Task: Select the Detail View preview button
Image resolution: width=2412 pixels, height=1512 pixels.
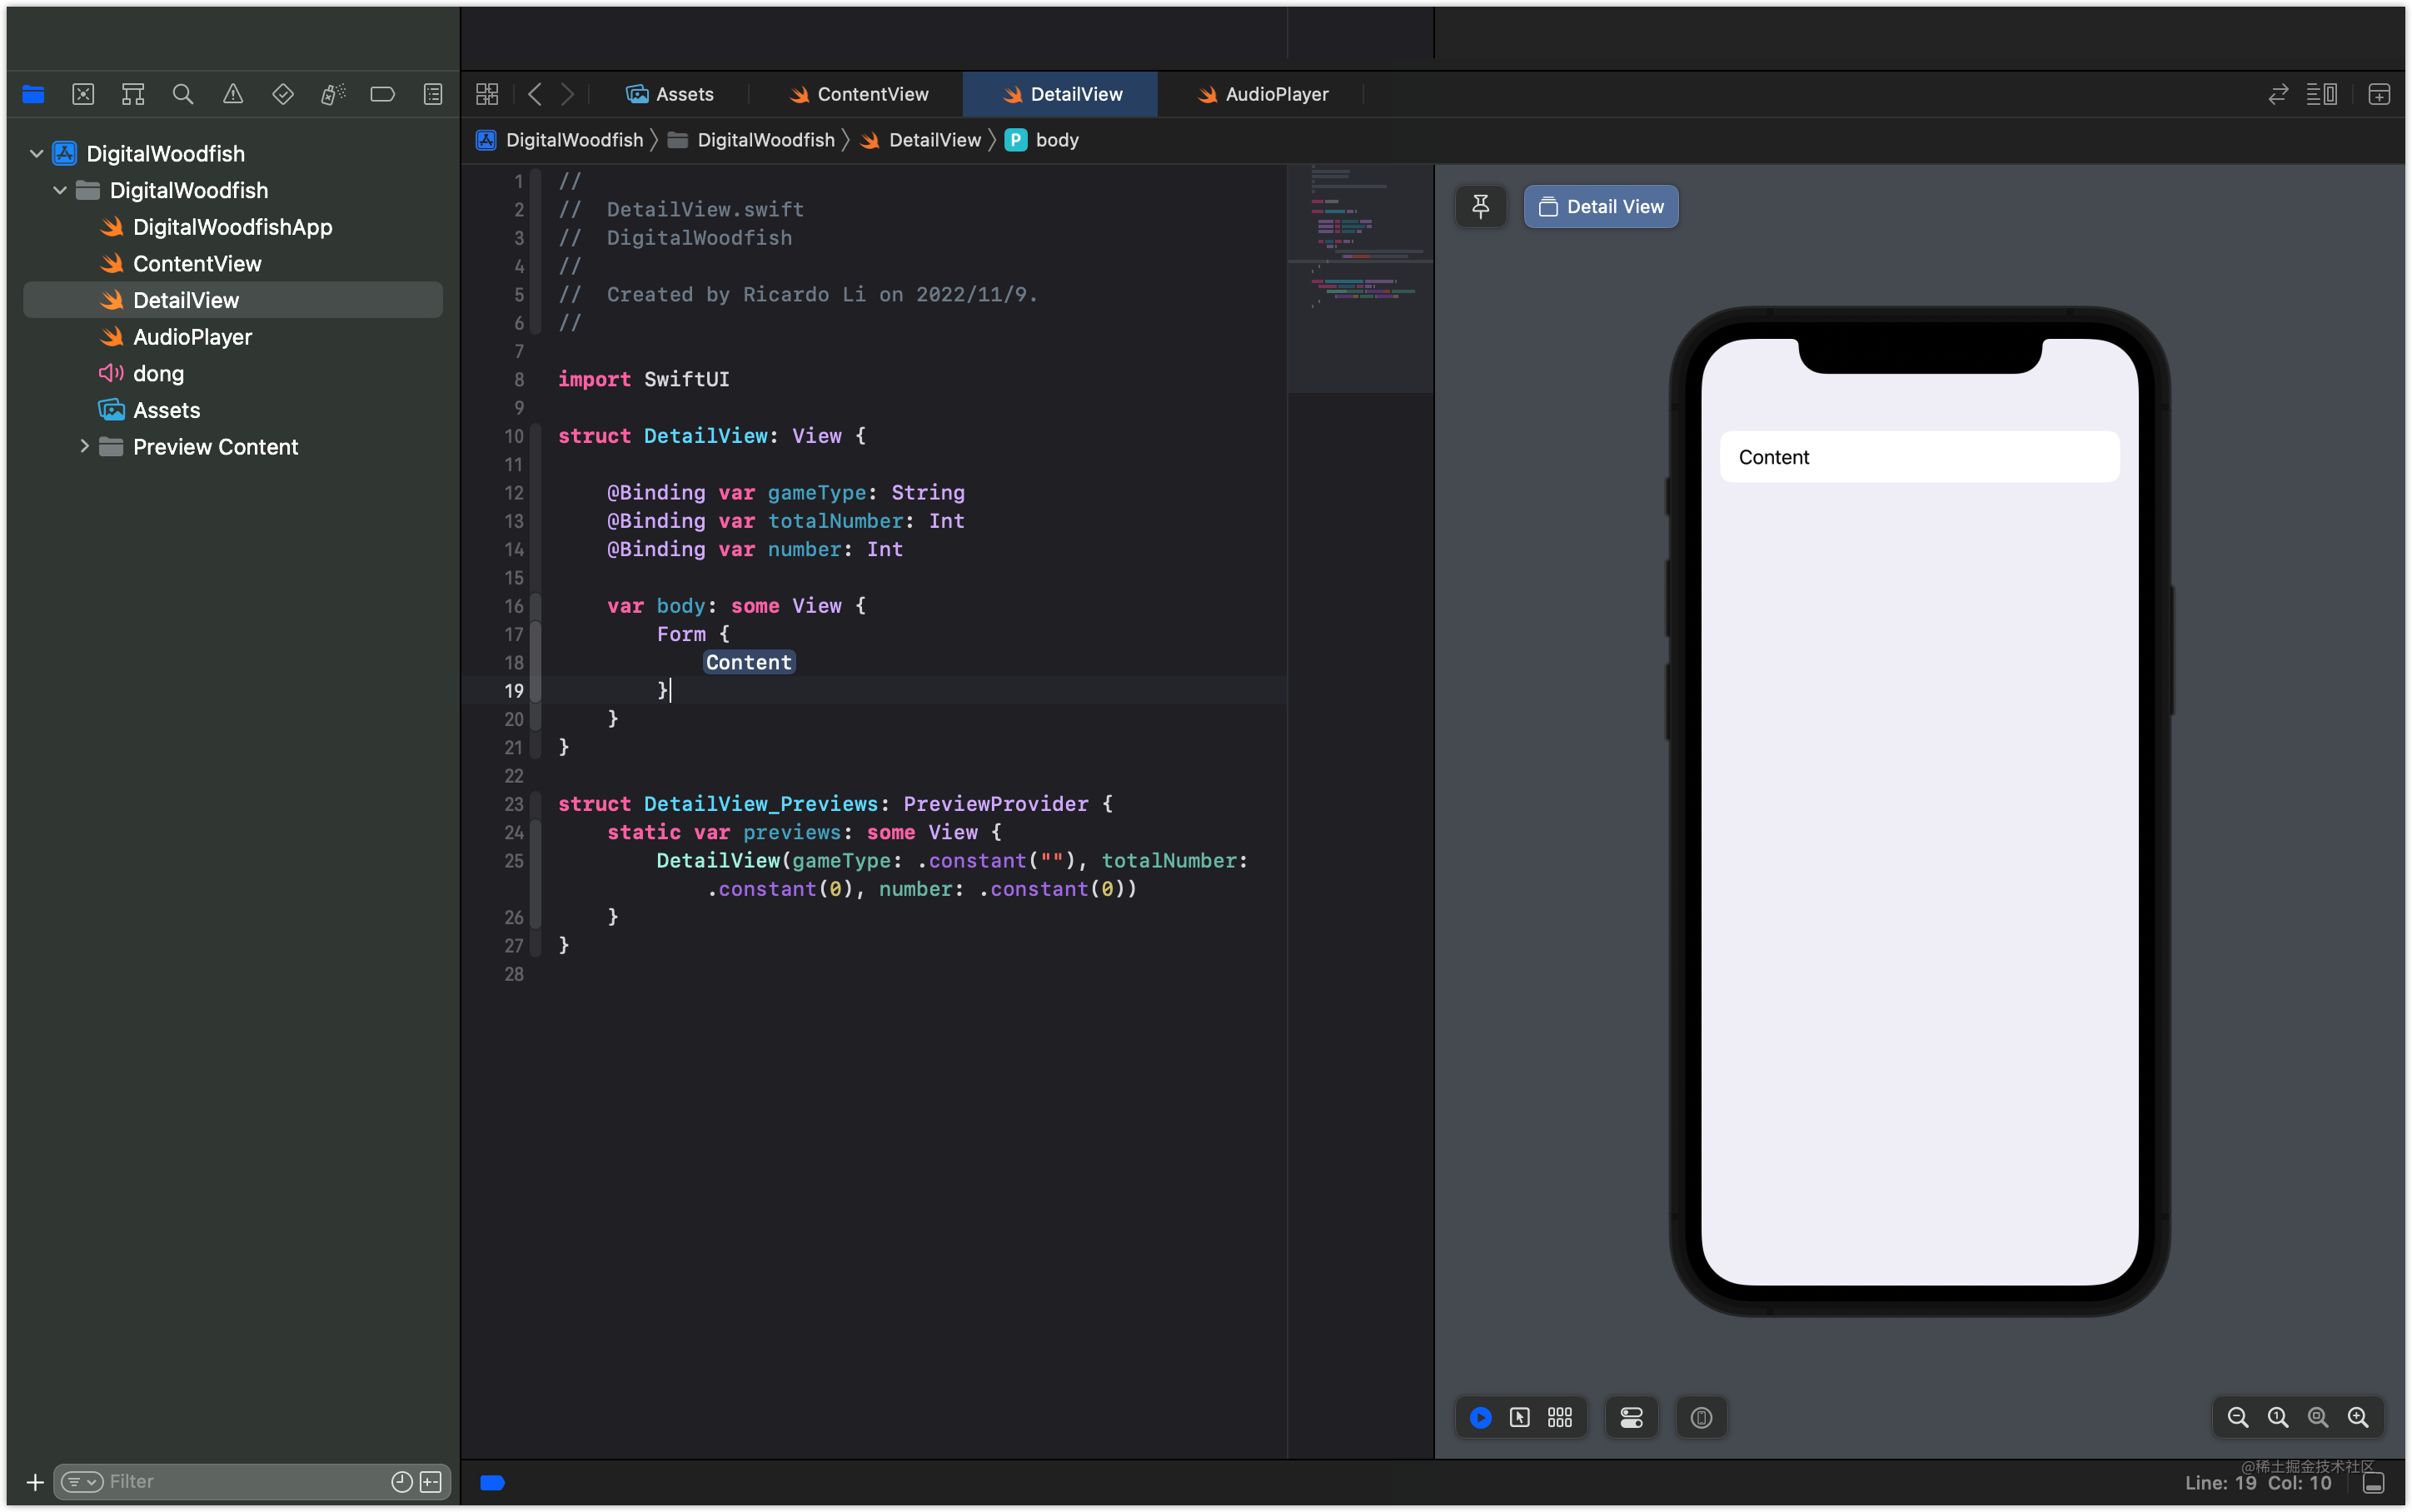Action: tap(1601, 207)
